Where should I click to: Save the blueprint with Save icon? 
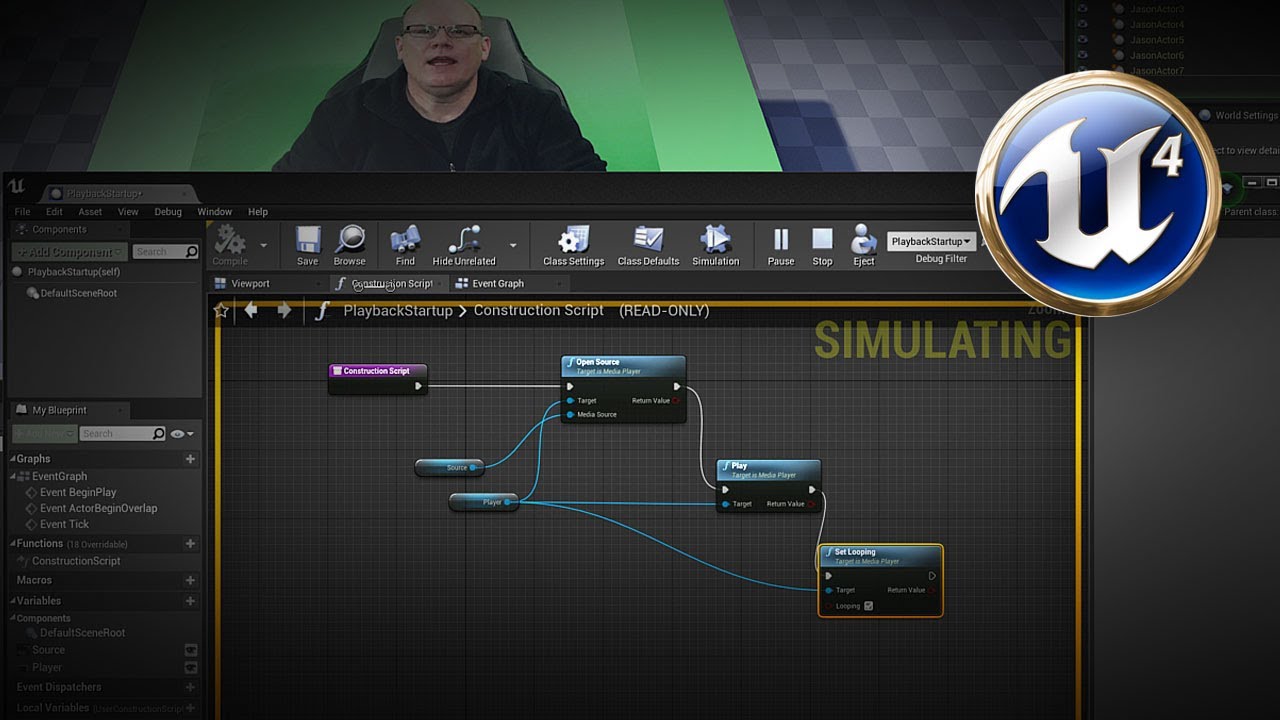[308, 240]
